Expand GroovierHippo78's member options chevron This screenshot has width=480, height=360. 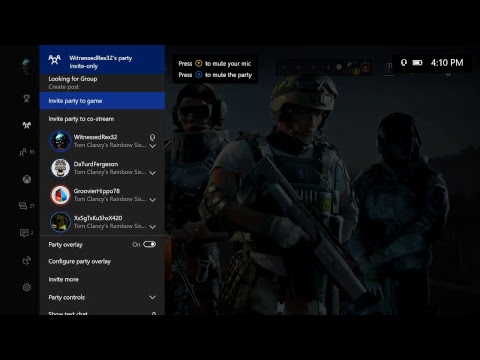[152, 200]
